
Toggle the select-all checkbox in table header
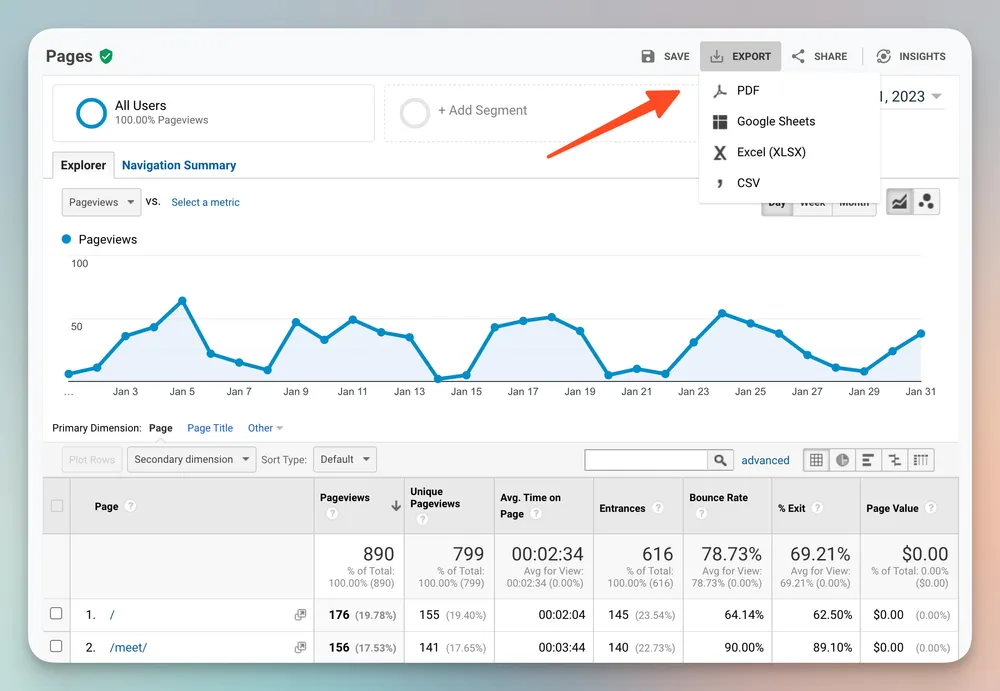coord(56,506)
